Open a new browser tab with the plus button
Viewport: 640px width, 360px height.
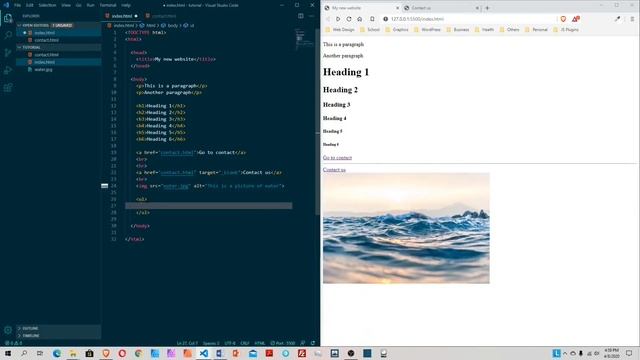tap(487, 8)
